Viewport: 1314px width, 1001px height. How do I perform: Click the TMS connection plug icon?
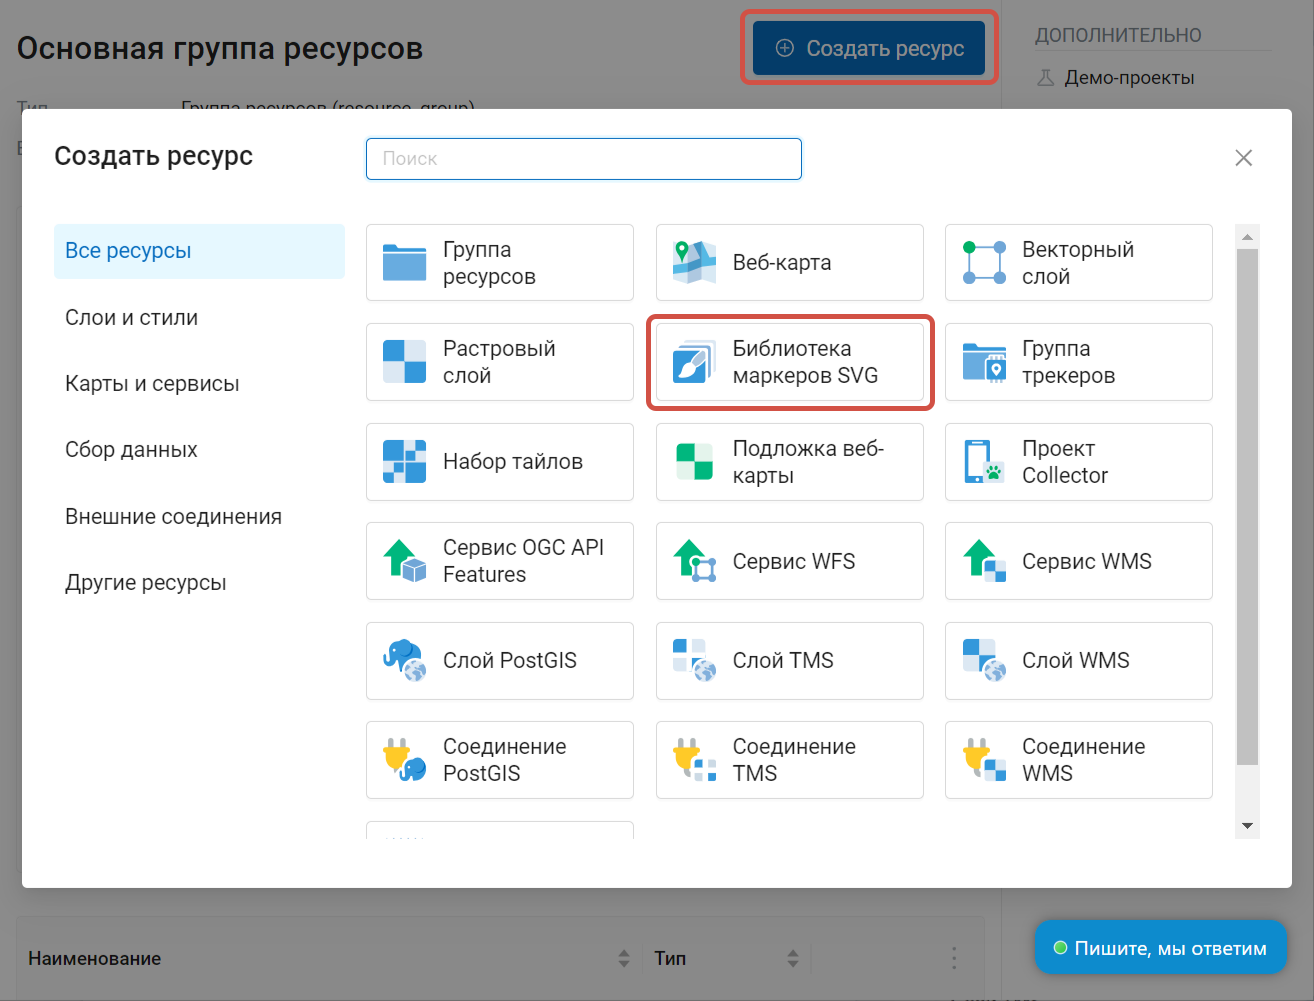click(695, 760)
